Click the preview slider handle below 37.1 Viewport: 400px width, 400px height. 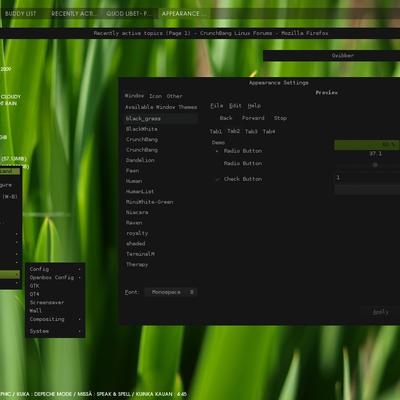[x=375, y=165]
